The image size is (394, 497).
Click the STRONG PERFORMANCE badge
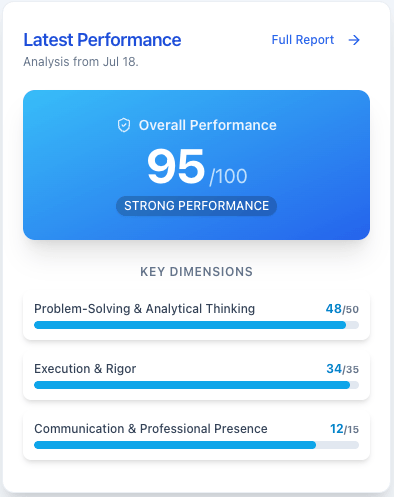click(196, 206)
